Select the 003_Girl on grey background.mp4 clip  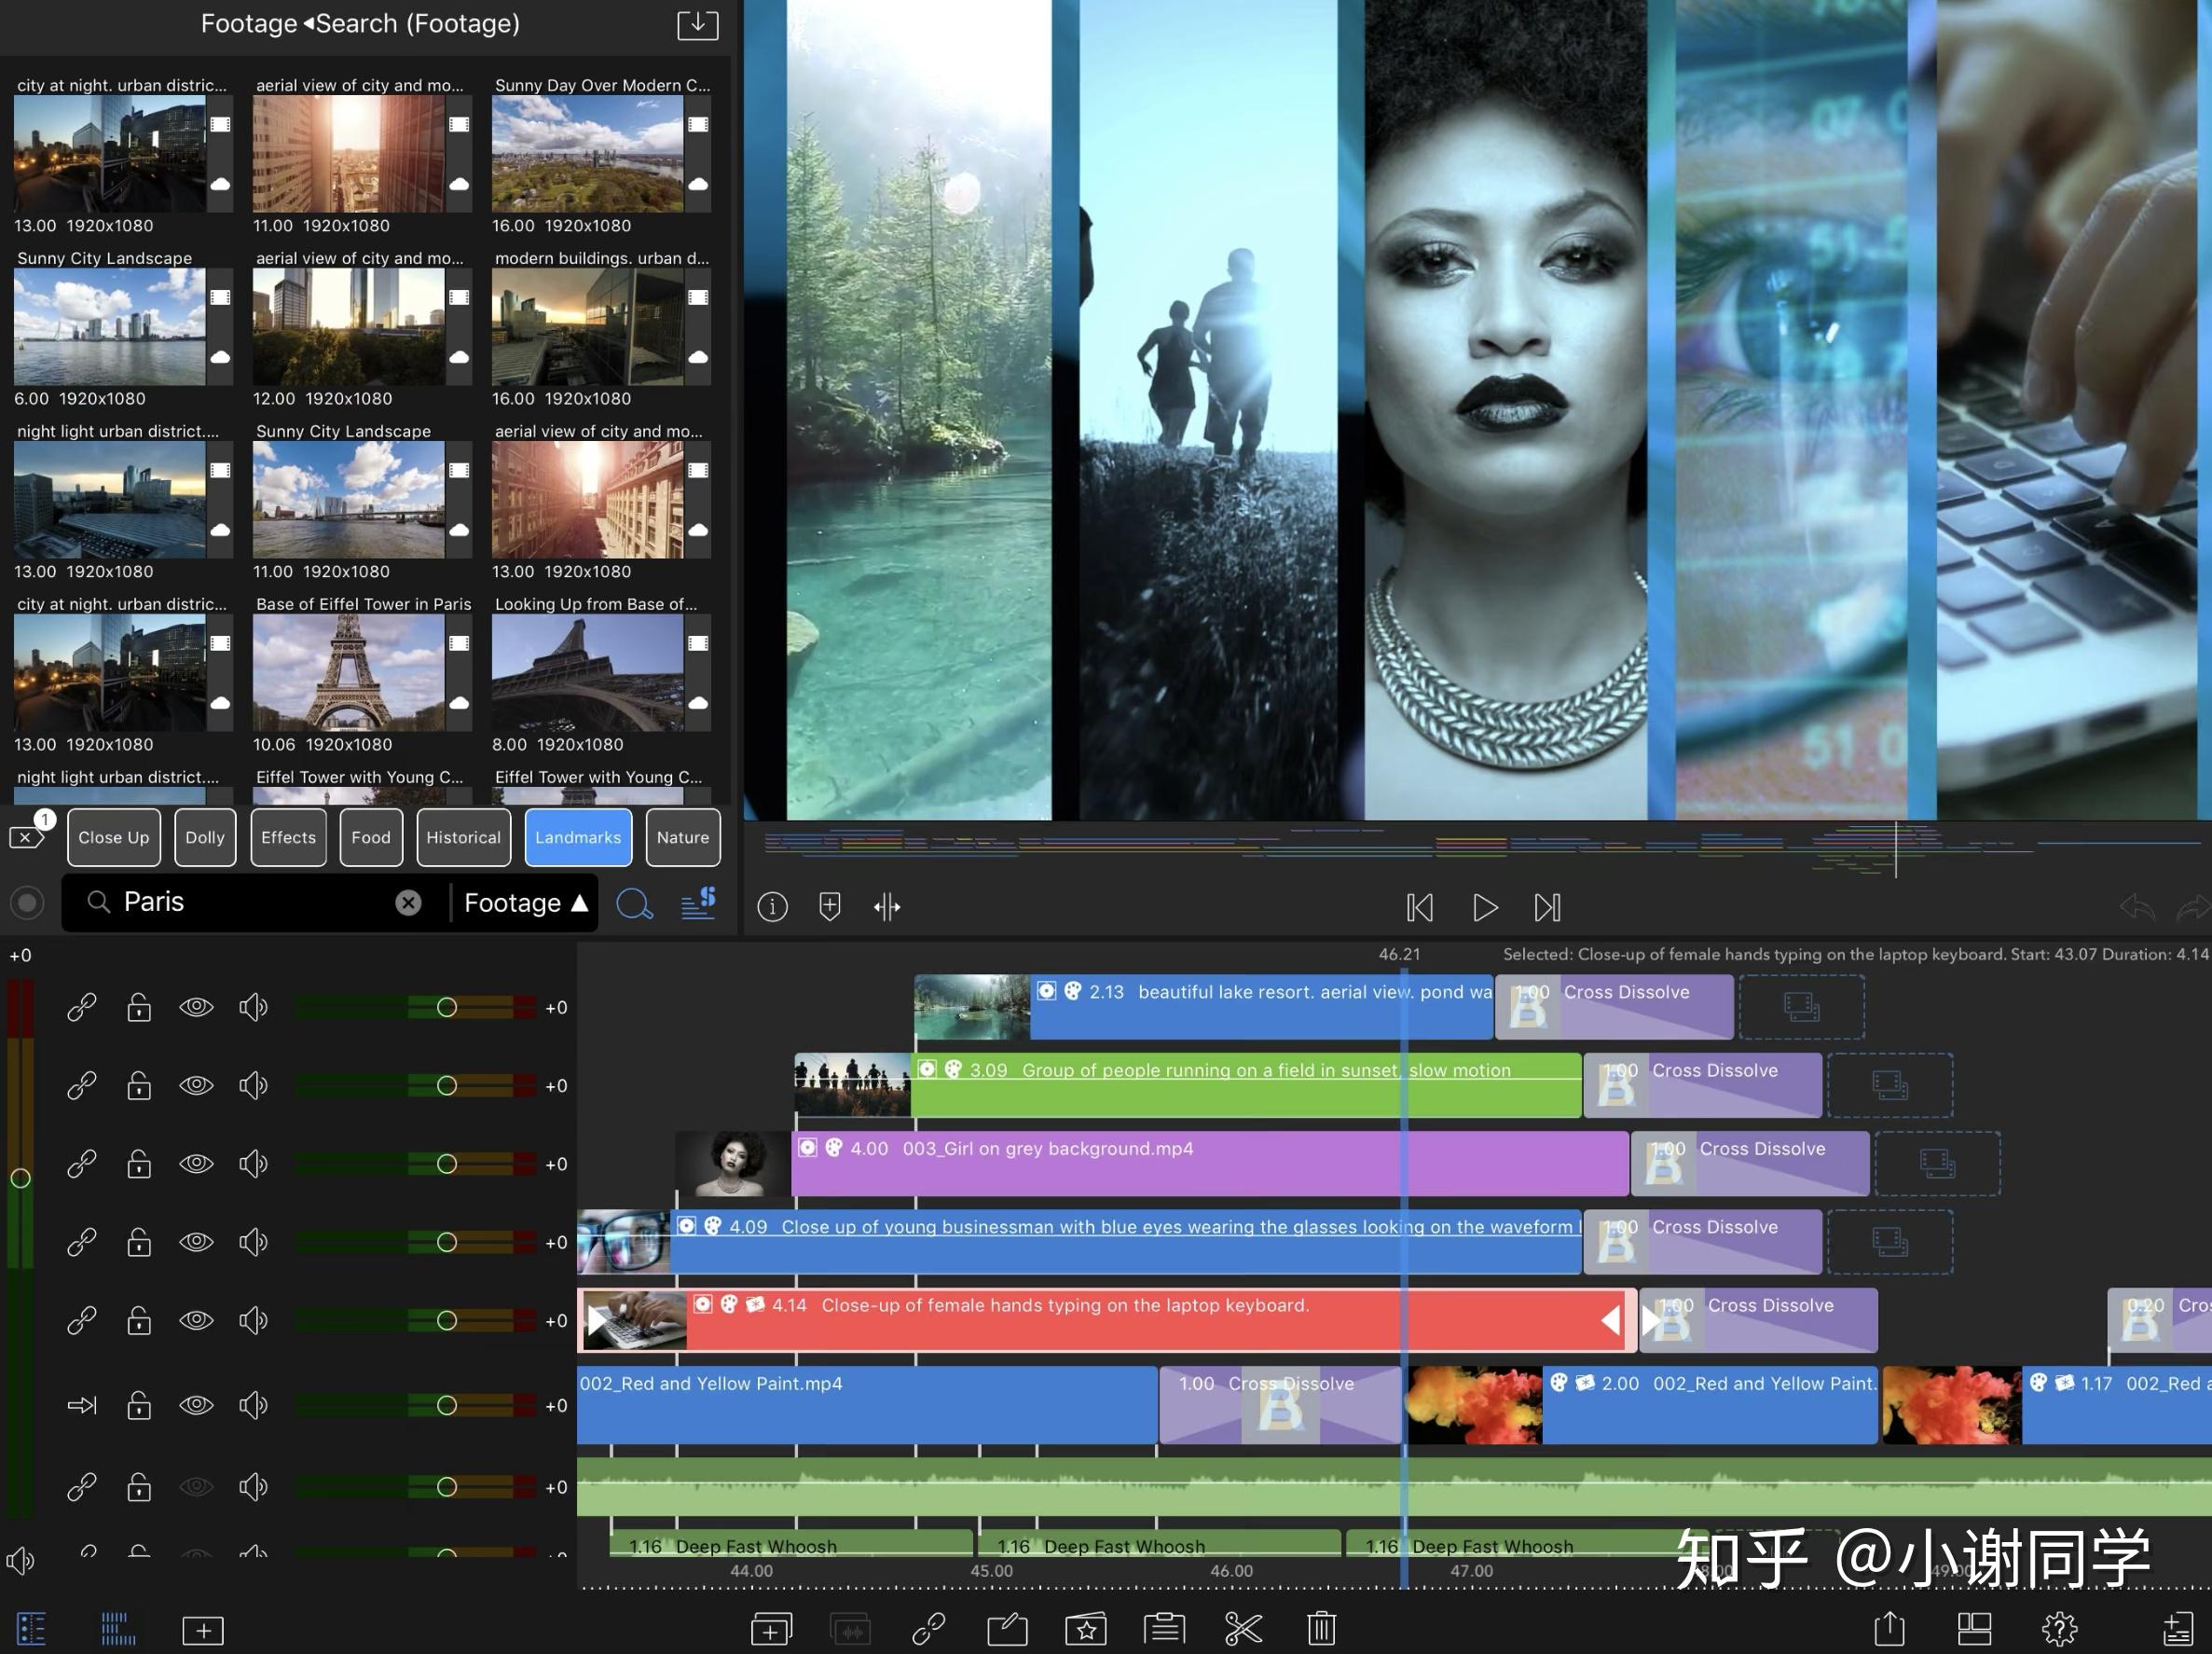pyautogui.click(x=1152, y=1163)
